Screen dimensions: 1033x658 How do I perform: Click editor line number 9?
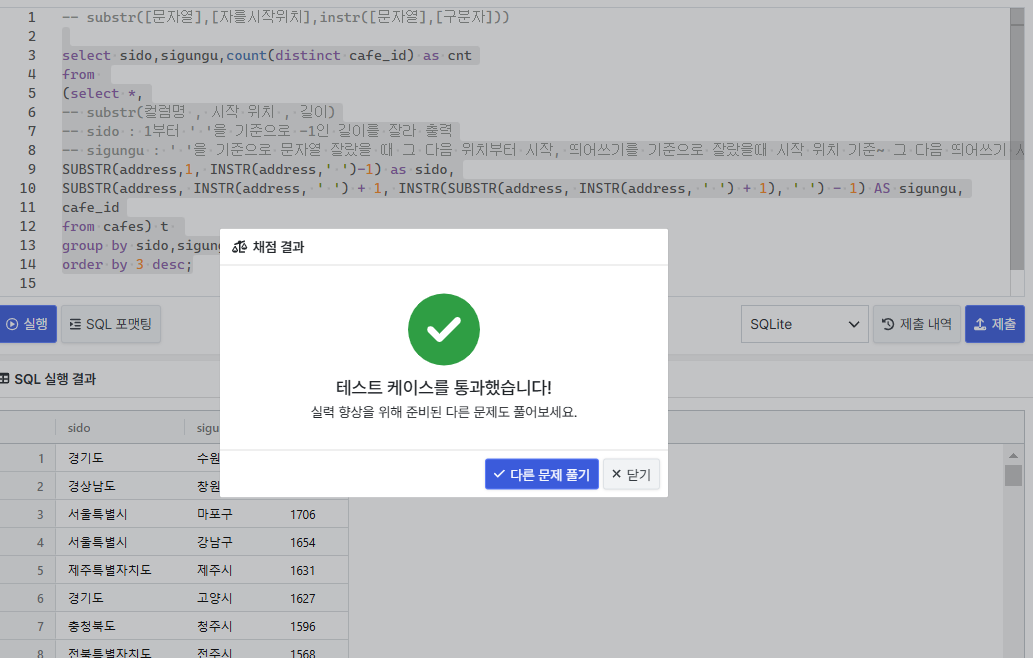pos(32,169)
